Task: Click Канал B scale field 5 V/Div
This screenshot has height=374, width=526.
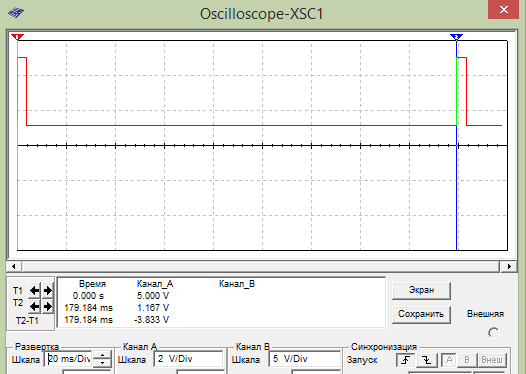Action: tap(305, 359)
